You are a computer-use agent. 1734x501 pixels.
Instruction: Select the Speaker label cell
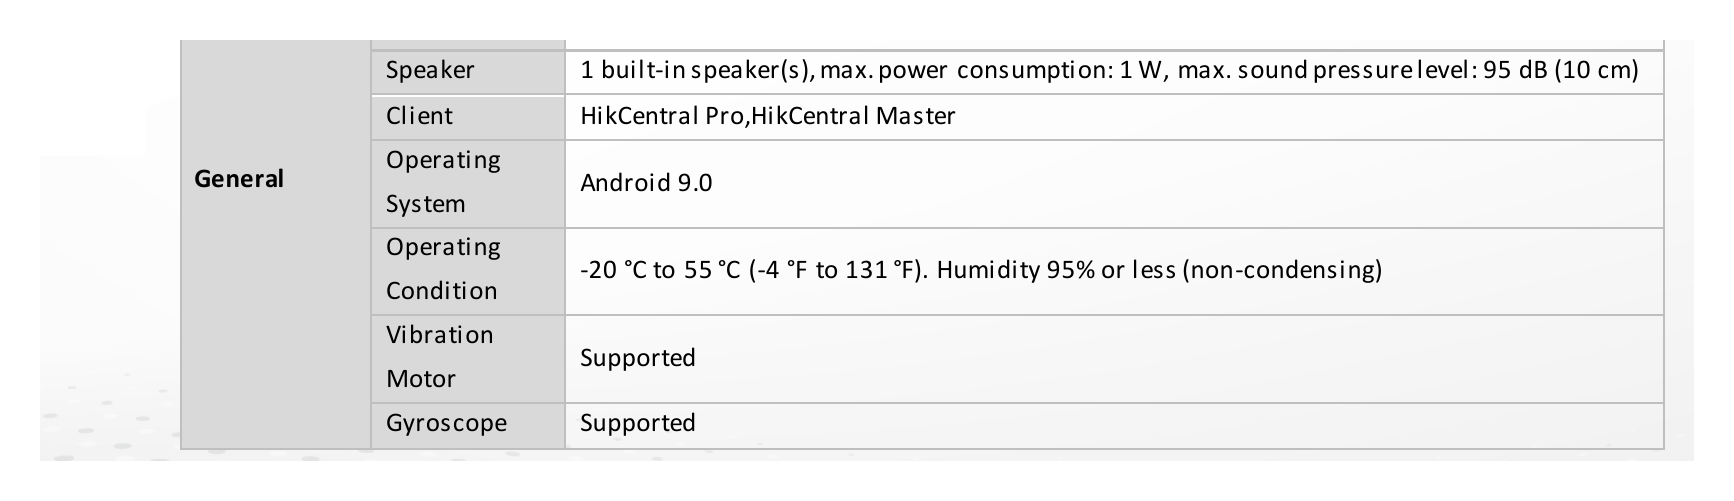pyautogui.click(x=468, y=71)
